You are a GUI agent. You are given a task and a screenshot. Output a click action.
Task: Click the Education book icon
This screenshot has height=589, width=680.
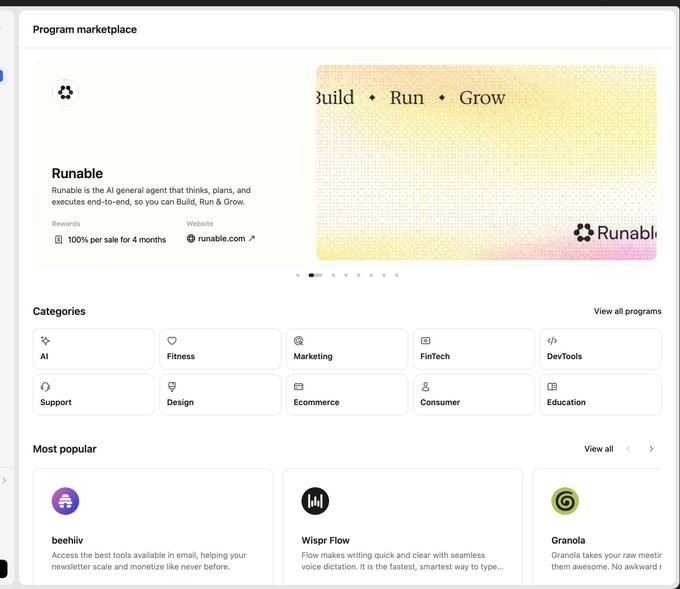pos(552,386)
